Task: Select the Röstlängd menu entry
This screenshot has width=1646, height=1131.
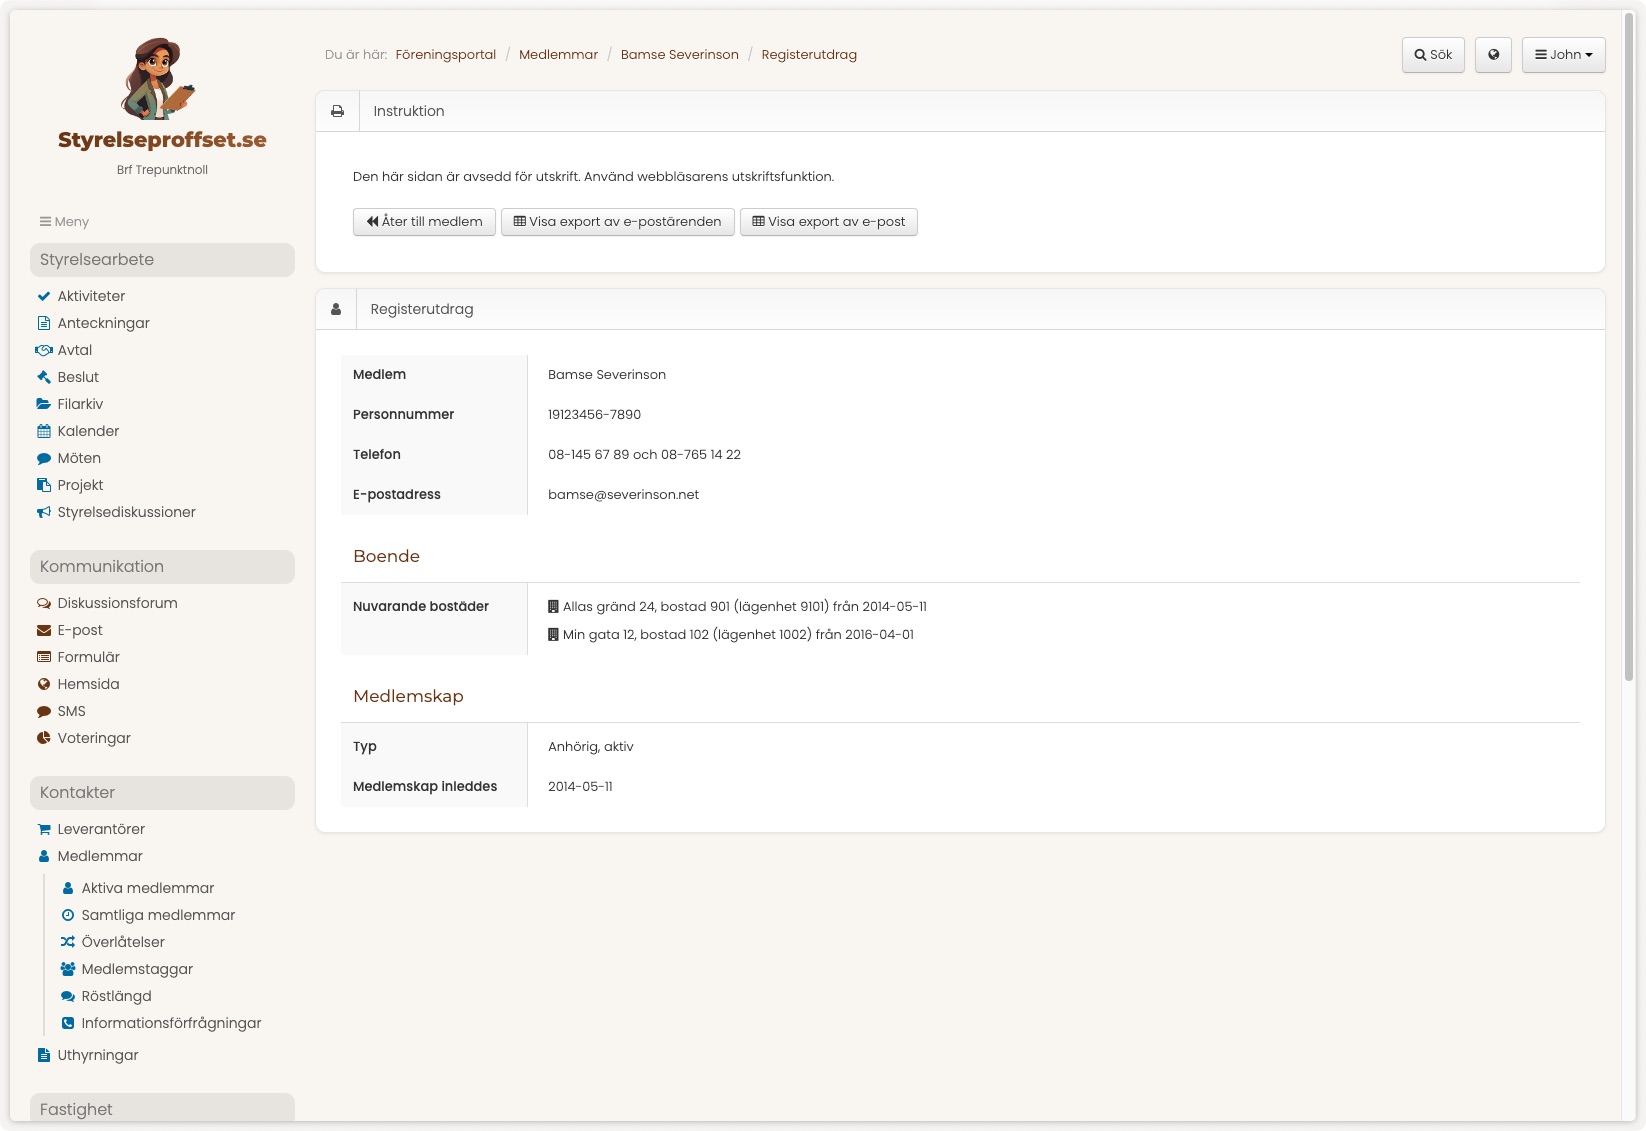Action: [x=117, y=996]
